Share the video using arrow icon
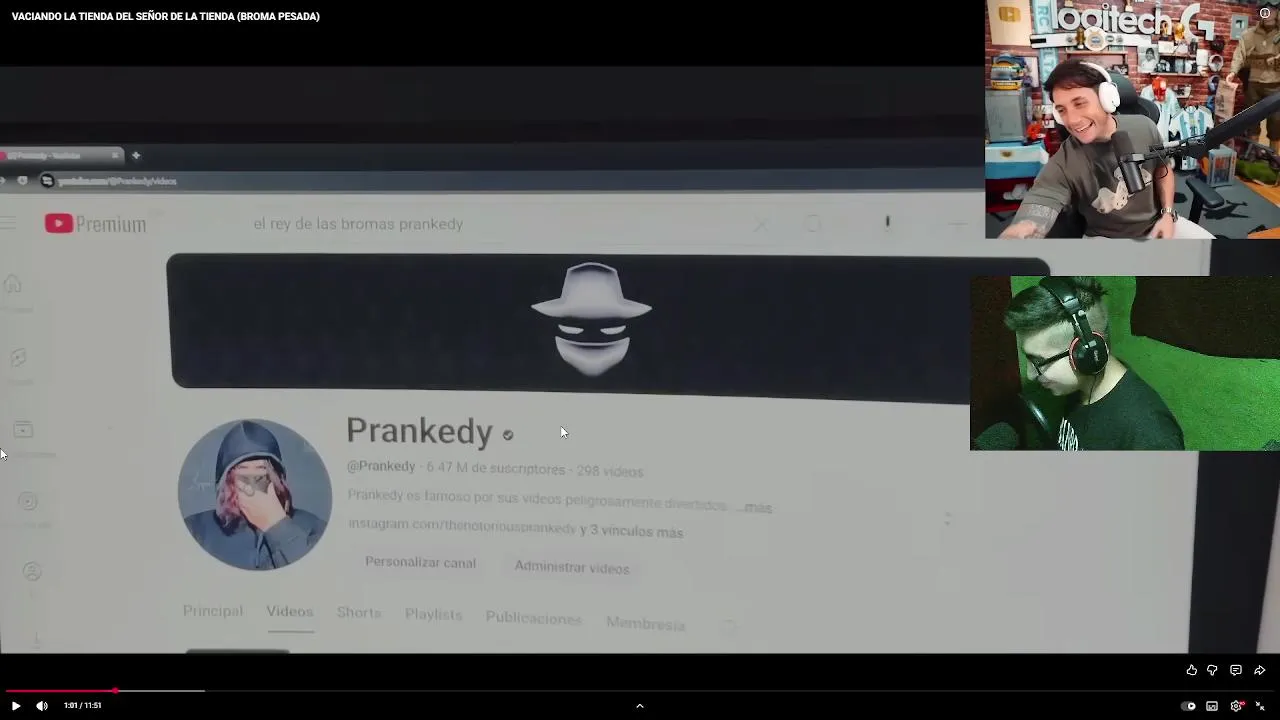The image size is (1280, 720). pos(1260,670)
